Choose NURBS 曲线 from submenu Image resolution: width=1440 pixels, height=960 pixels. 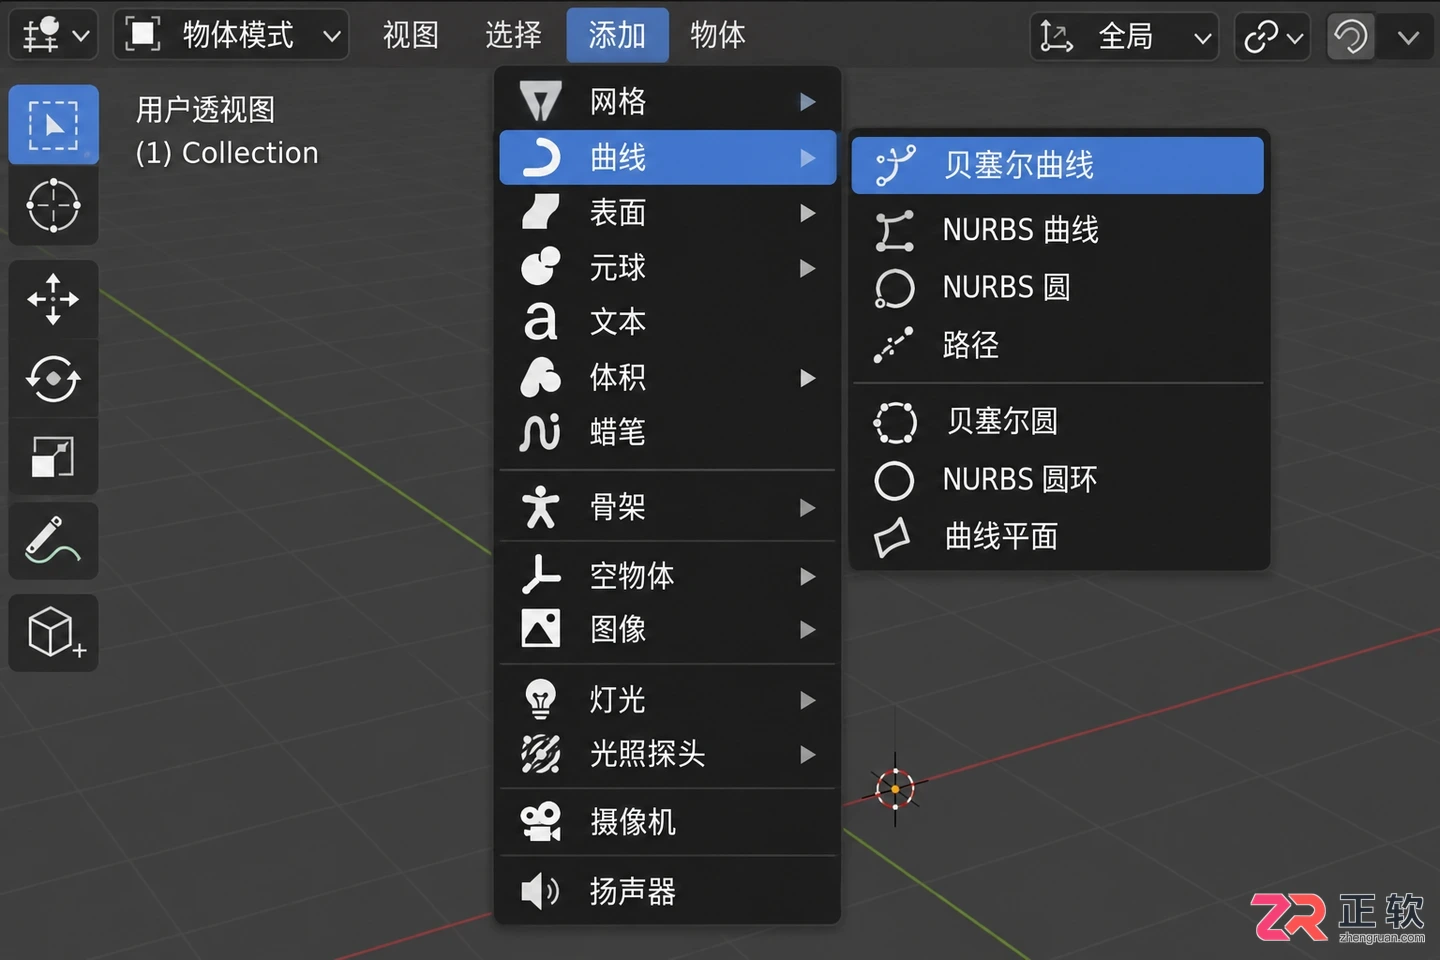coord(1058,230)
